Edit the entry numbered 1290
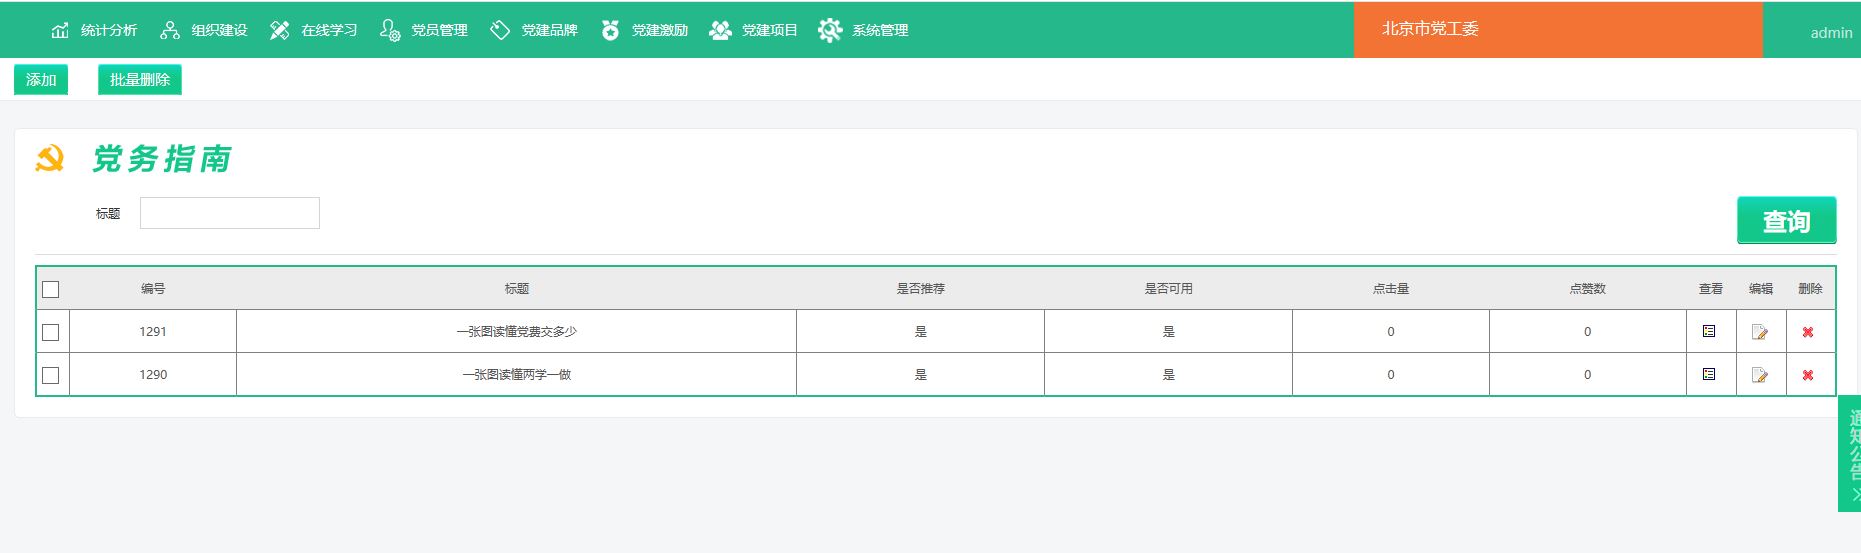This screenshot has width=1861, height=553. 1759,375
